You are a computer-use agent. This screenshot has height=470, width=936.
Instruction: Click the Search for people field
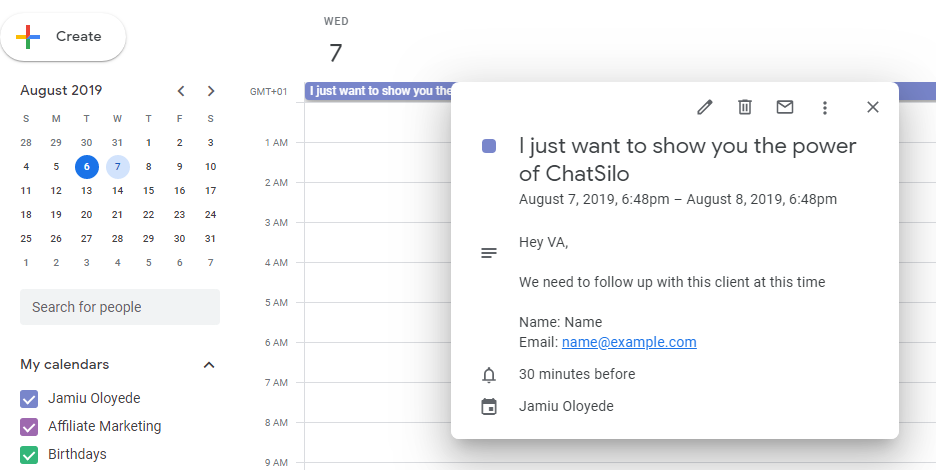[x=120, y=307]
